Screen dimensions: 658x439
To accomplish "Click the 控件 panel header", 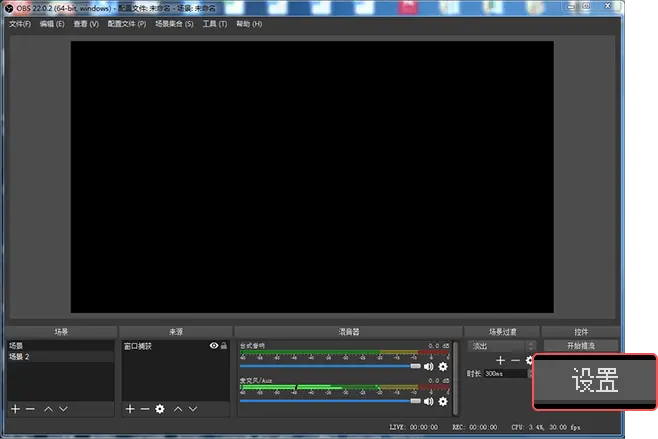I will pyautogui.click(x=581, y=332).
